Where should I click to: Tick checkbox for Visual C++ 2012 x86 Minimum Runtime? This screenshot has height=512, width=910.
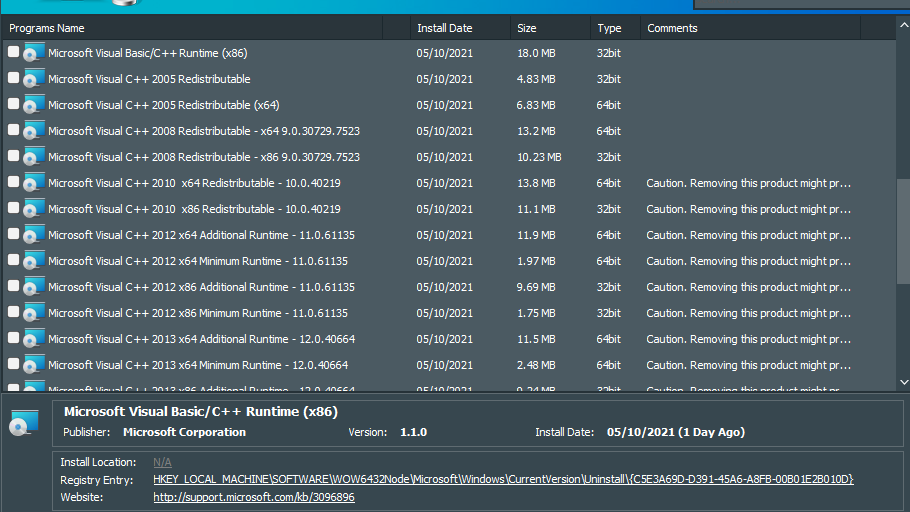coord(13,312)
